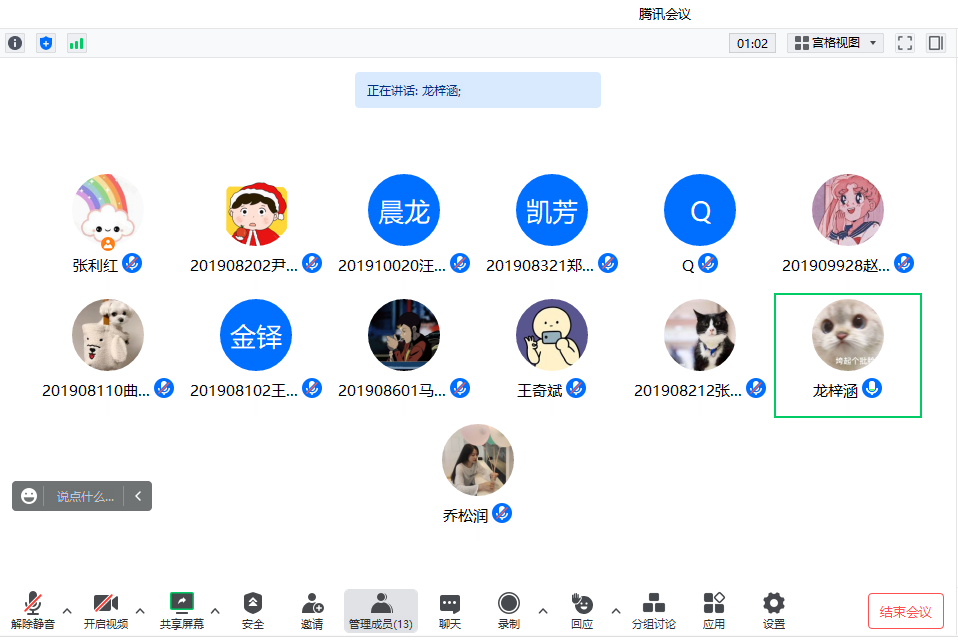The height and width of the screenshot is (640, 958).
Task: Toggle the right sidebar panel icon
Action: (x=936, y=43)
